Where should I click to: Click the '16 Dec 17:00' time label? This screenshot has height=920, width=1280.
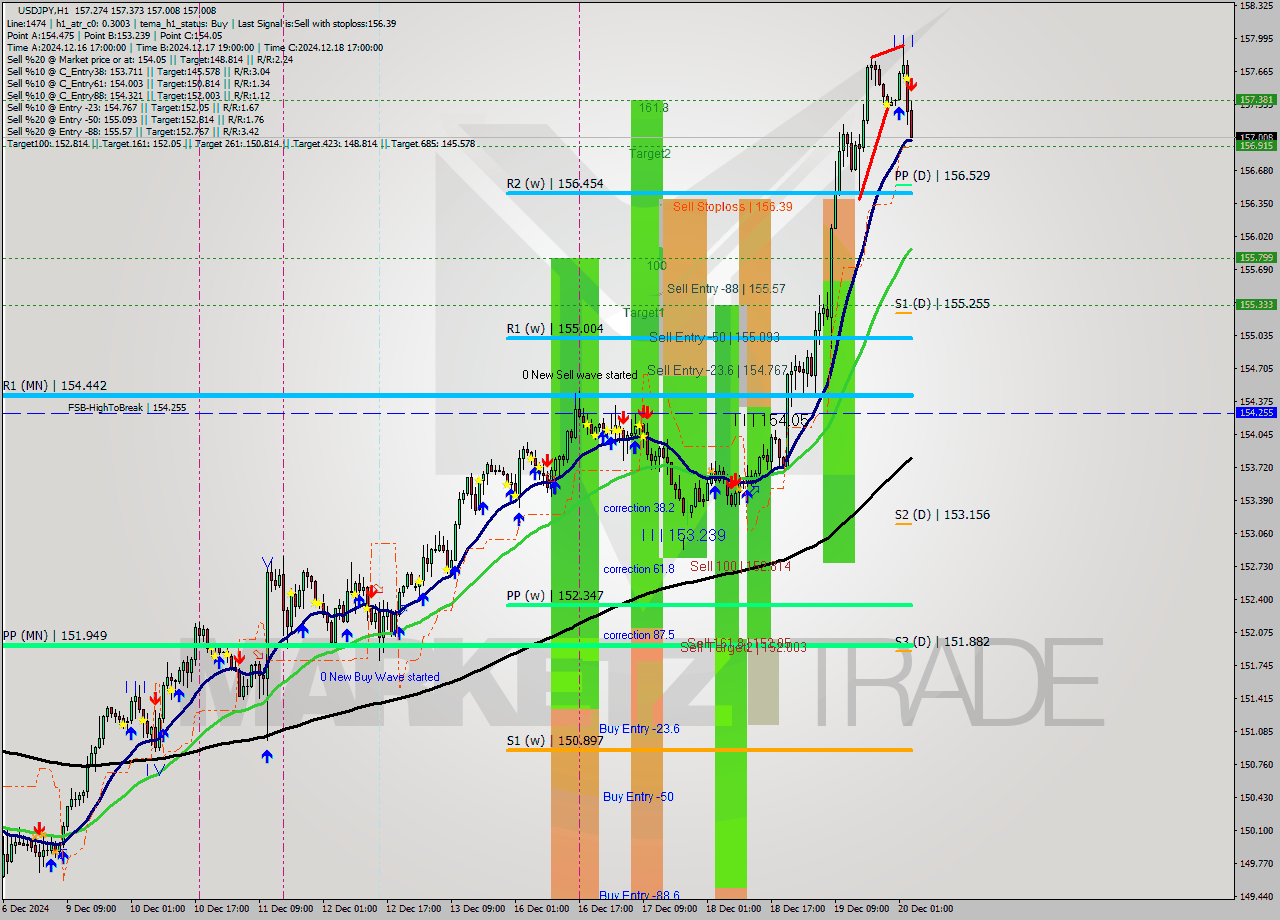click(x=606, y=909)
